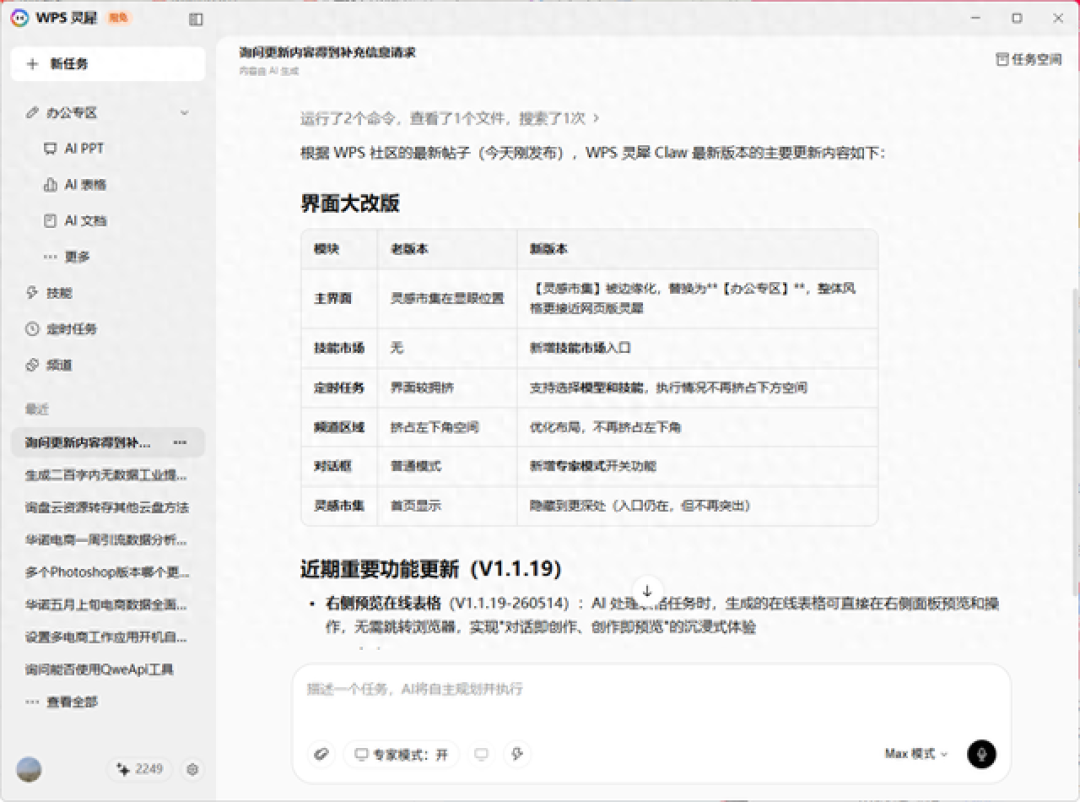Image resolution: width=1080 pixels, height=802 pixels.
Task: Collapse the sidebar with the panel toggle icon
Action: point(196,19)
